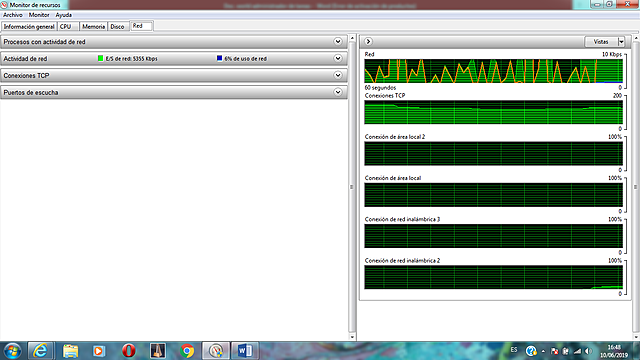The image size is (640, 360).
Task: Open the wireless network signal tray icon
Action: 577,351
